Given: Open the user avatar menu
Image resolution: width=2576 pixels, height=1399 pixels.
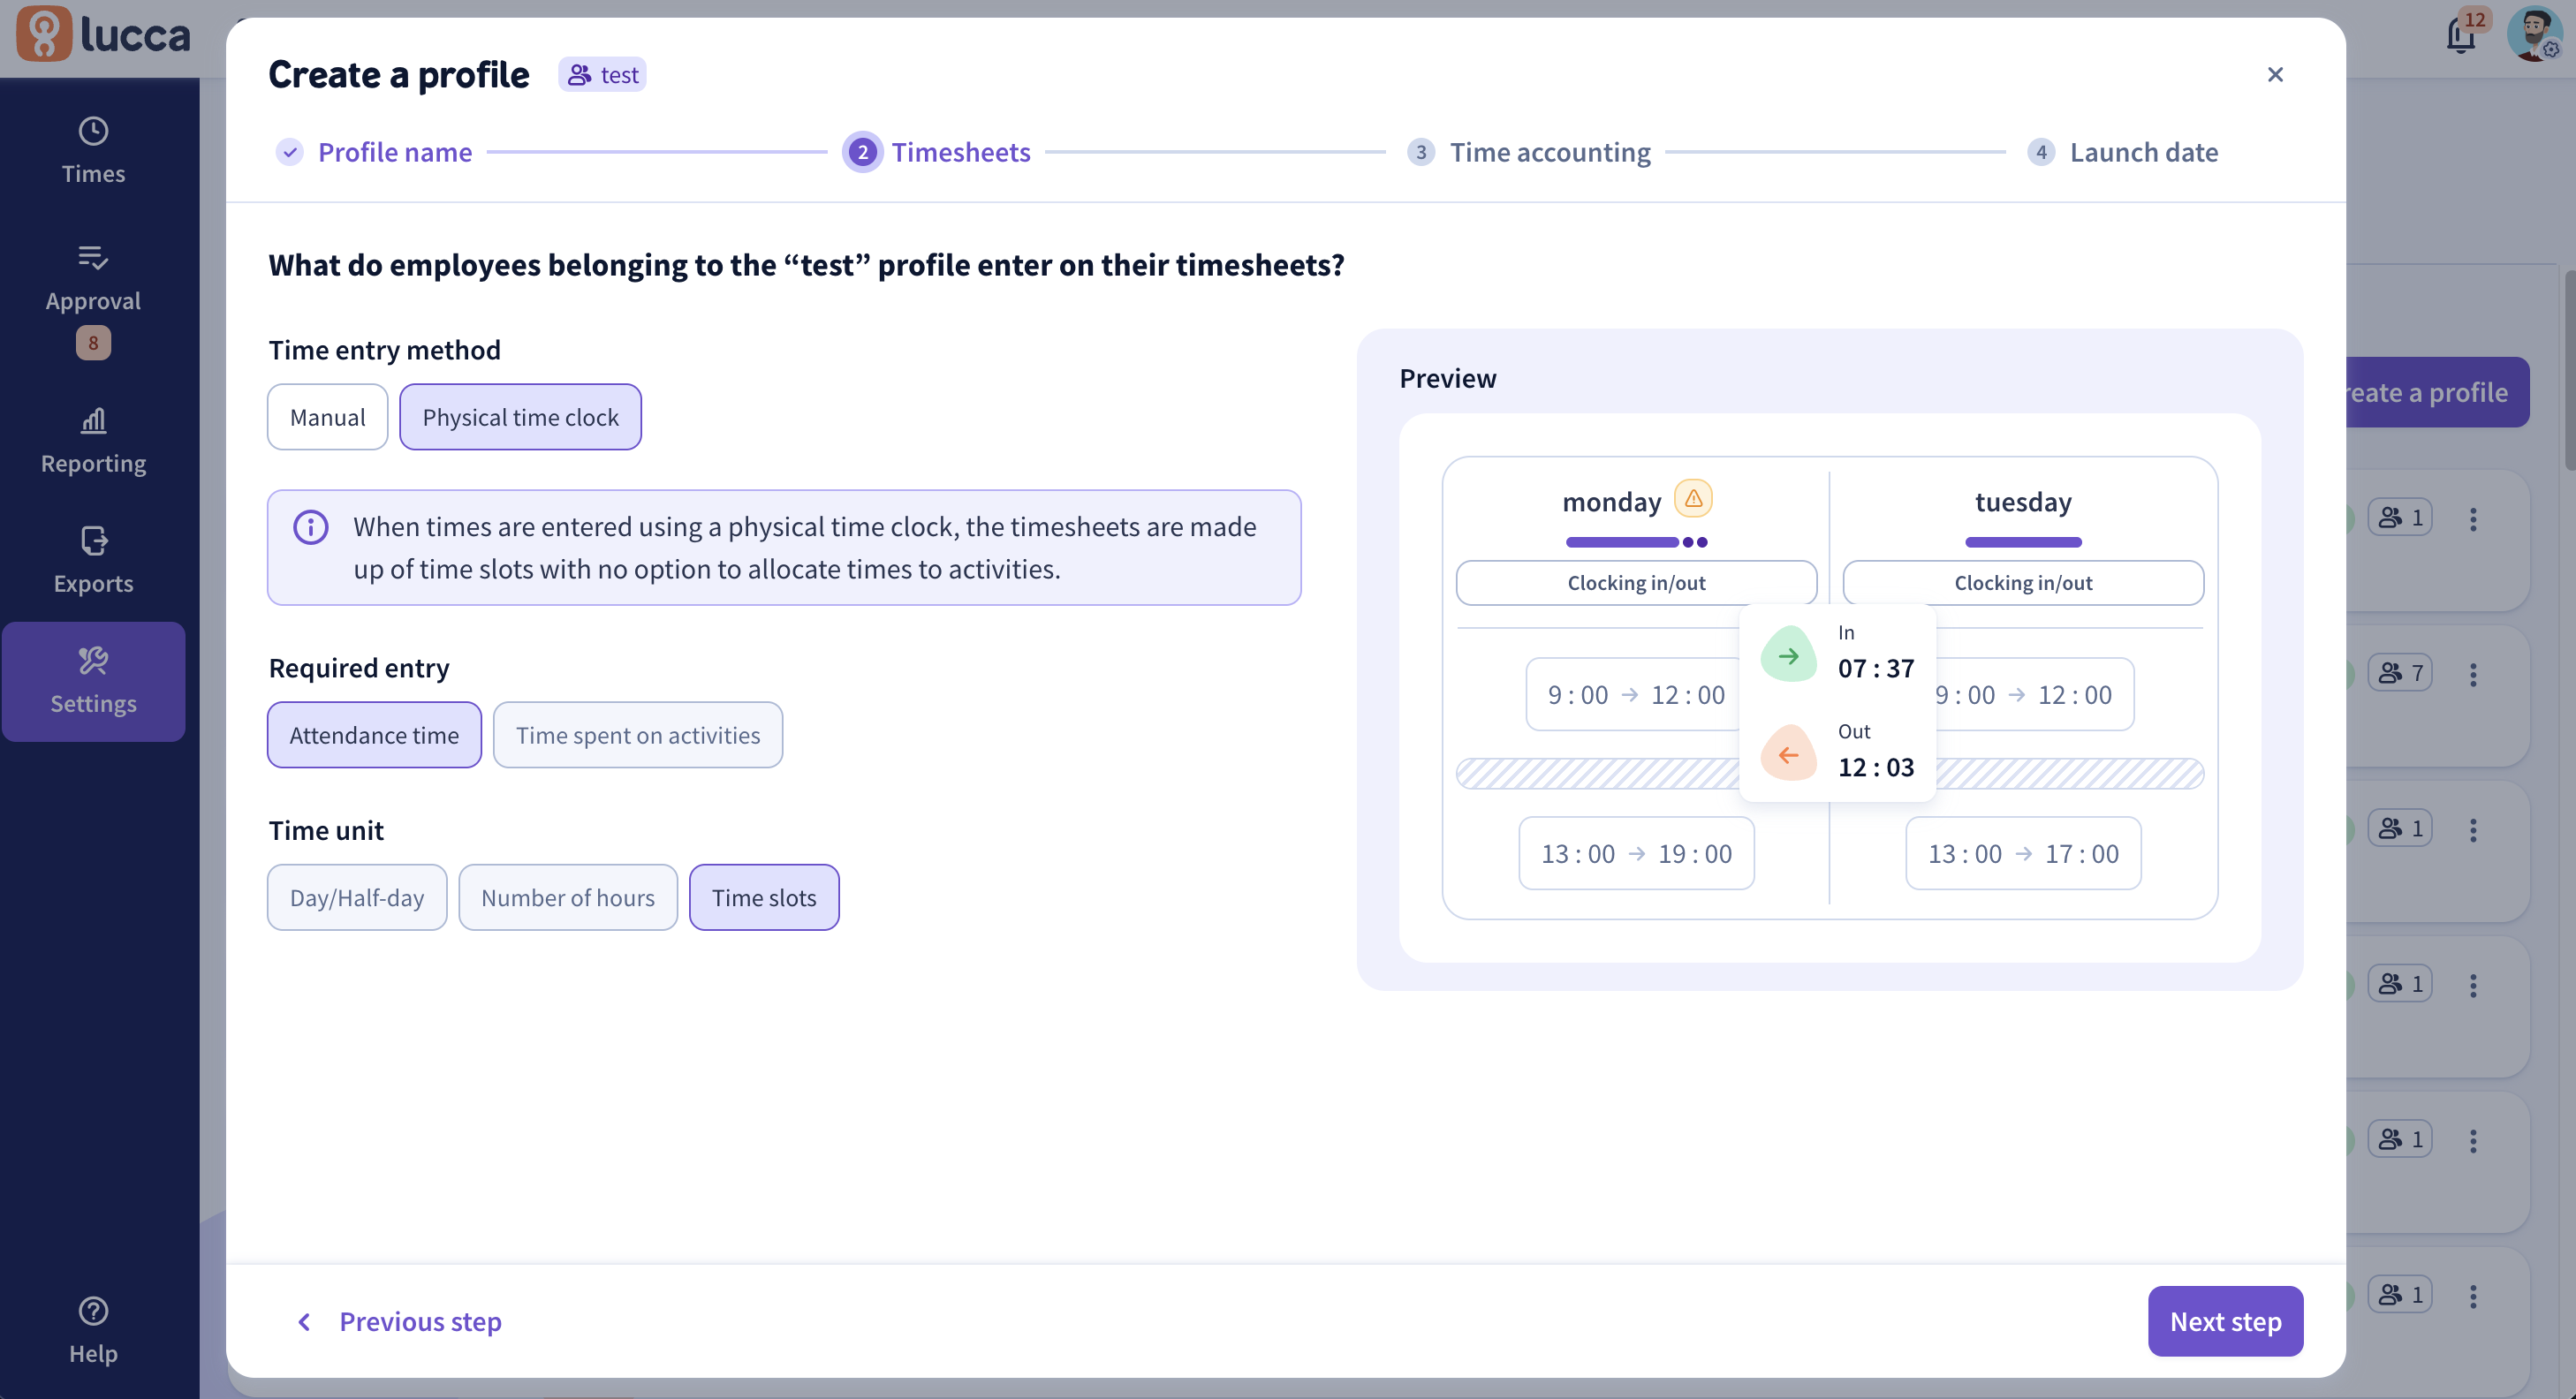Looking at the screenshot, I should click(x=2534, y=34).
